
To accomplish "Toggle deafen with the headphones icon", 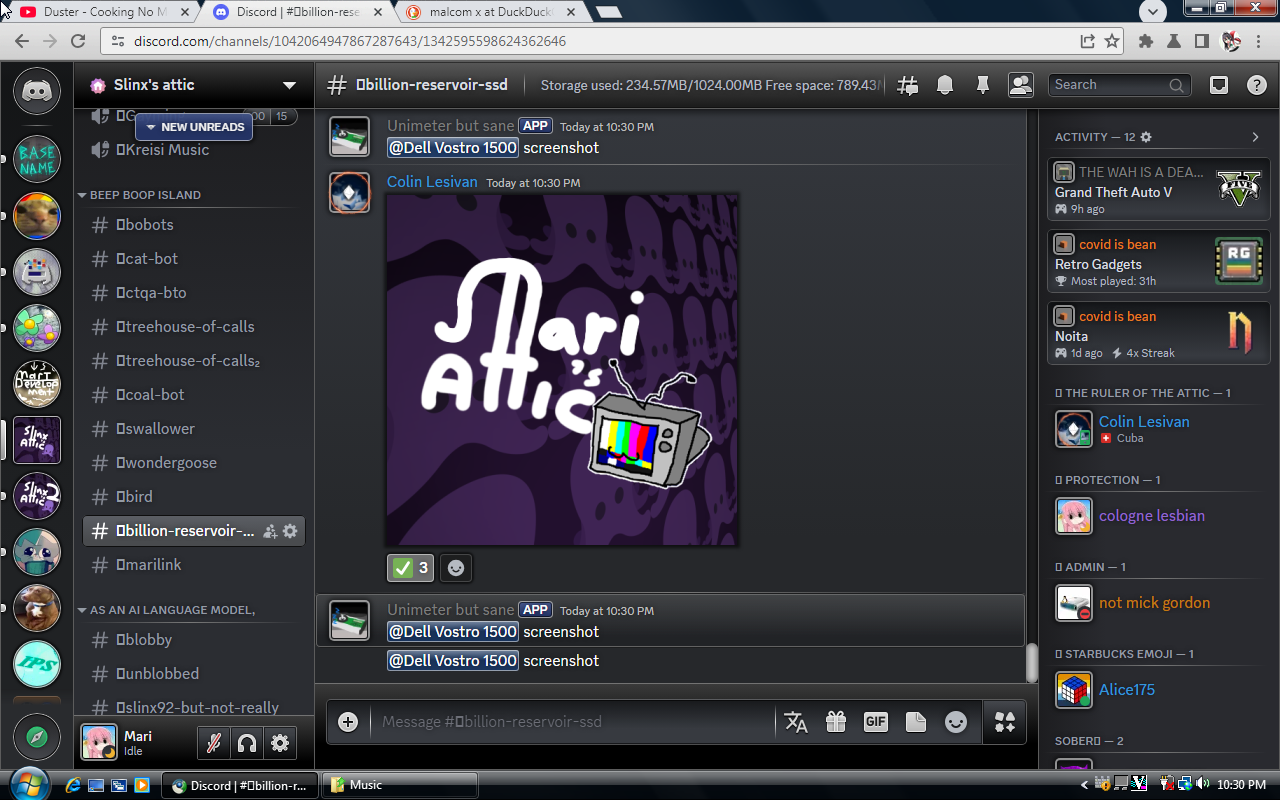I will [x=246, y=743].
